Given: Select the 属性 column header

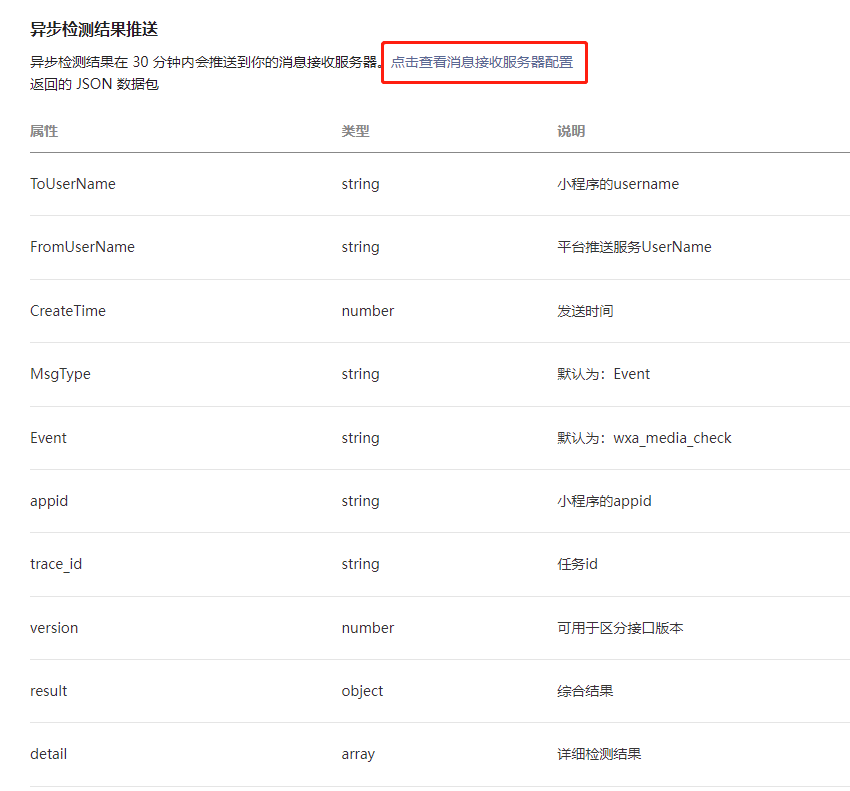Looking at the screenshot, I should point(44,131).
